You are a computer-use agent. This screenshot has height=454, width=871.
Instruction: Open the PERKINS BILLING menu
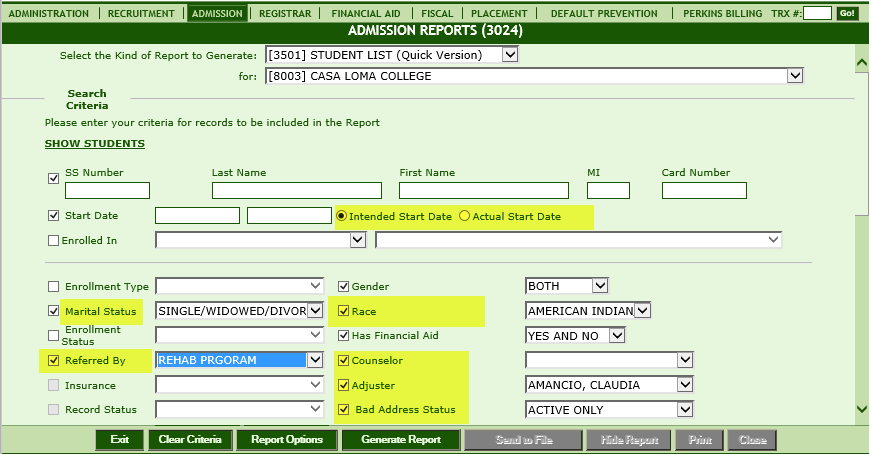tap(722, 13)
